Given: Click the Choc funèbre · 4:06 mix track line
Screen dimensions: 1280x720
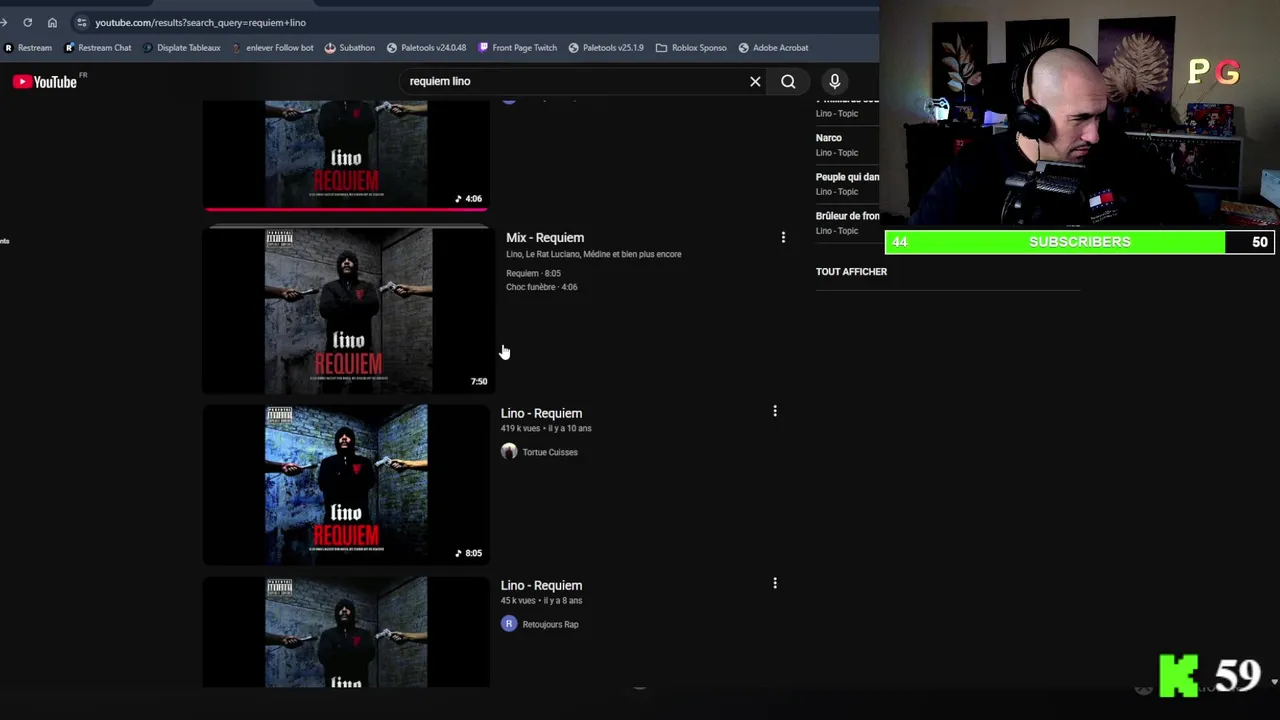Looking at the screenshot, I should click(541, 287).
